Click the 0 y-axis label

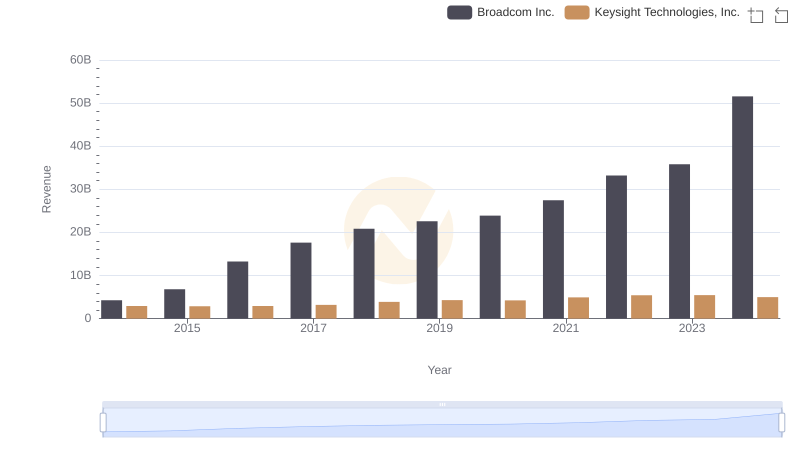tap(88, 318)
